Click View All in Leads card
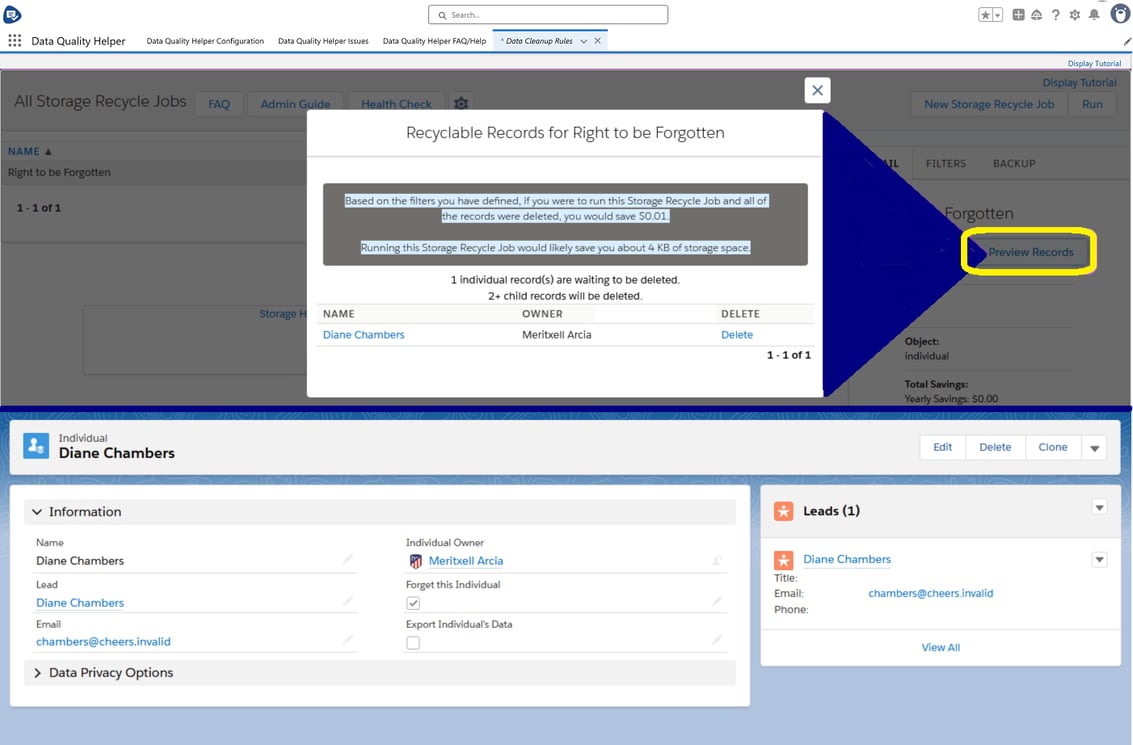 pyautogui.click(x=940, y=647)
